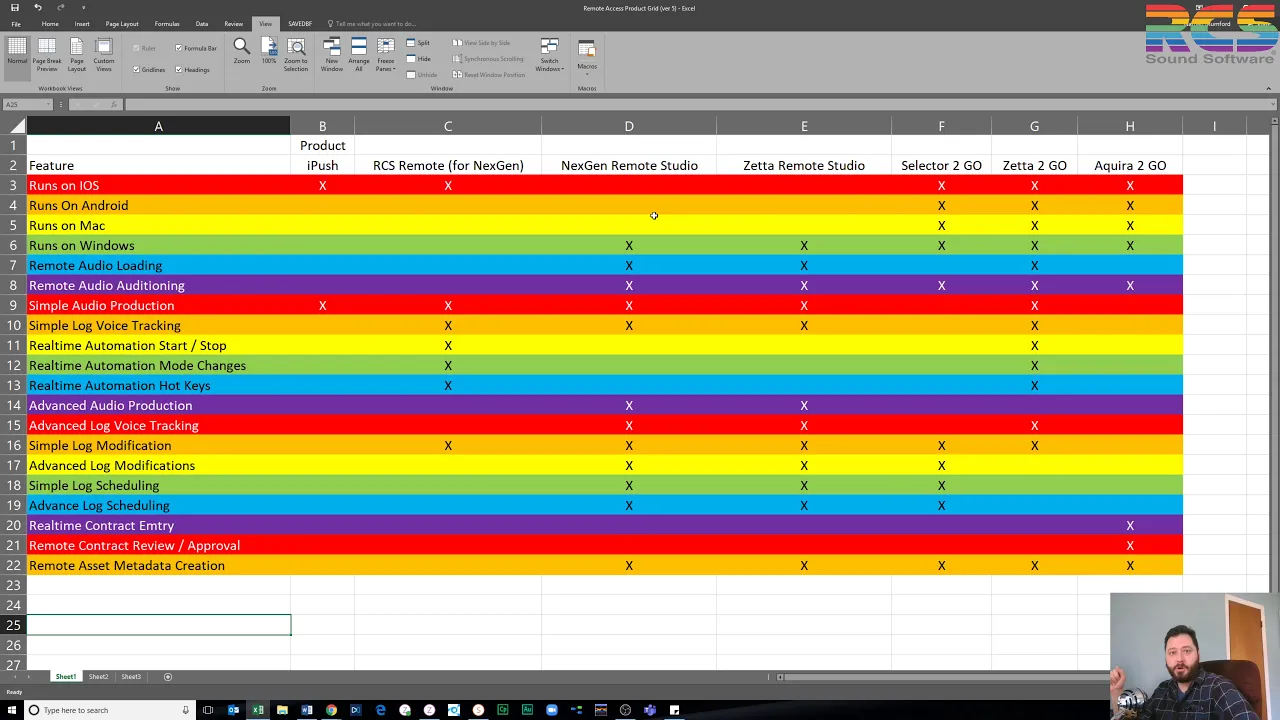
Task: Open Google Chrome from taskbar
Action: point(331,710)
